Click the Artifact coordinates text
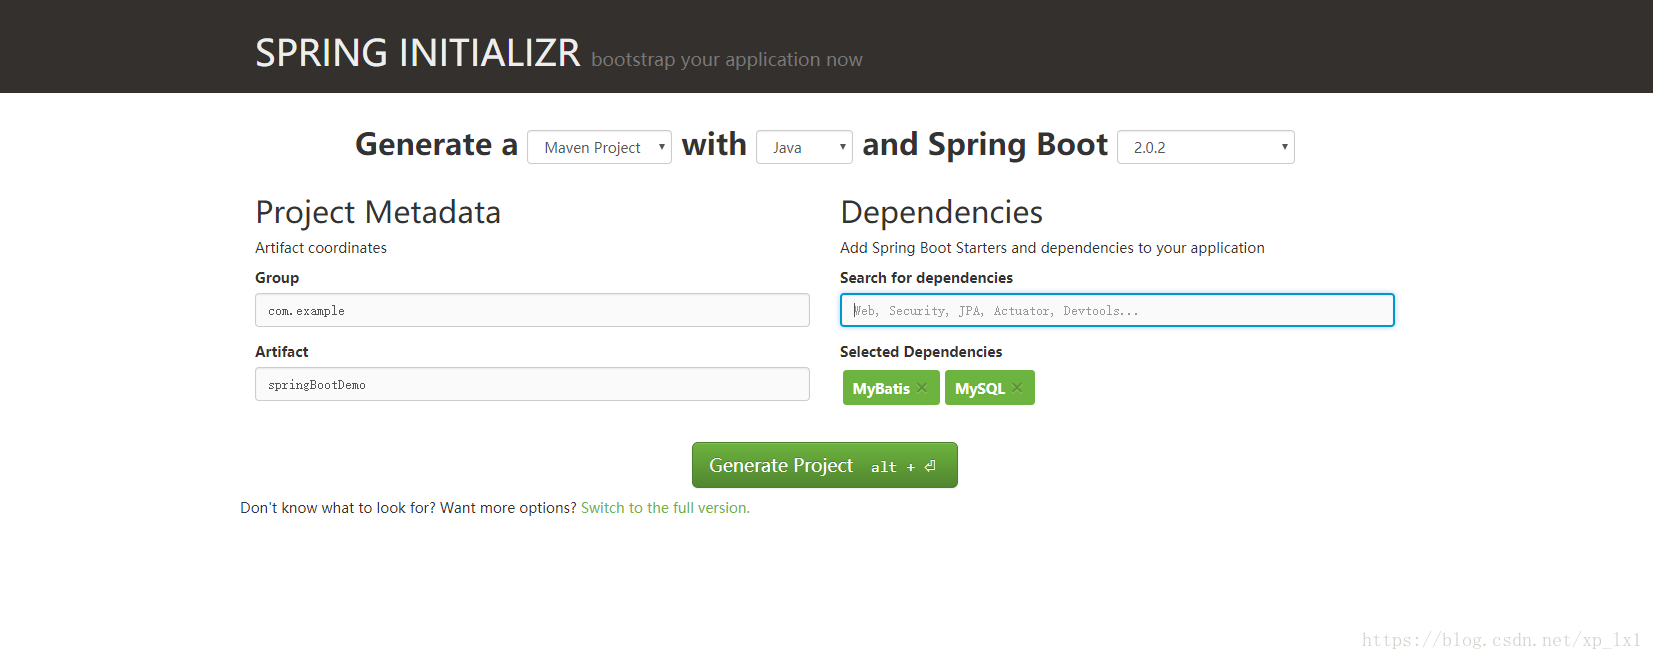The height and width of the screenshot is (660, 1653). tap(321, 248)
